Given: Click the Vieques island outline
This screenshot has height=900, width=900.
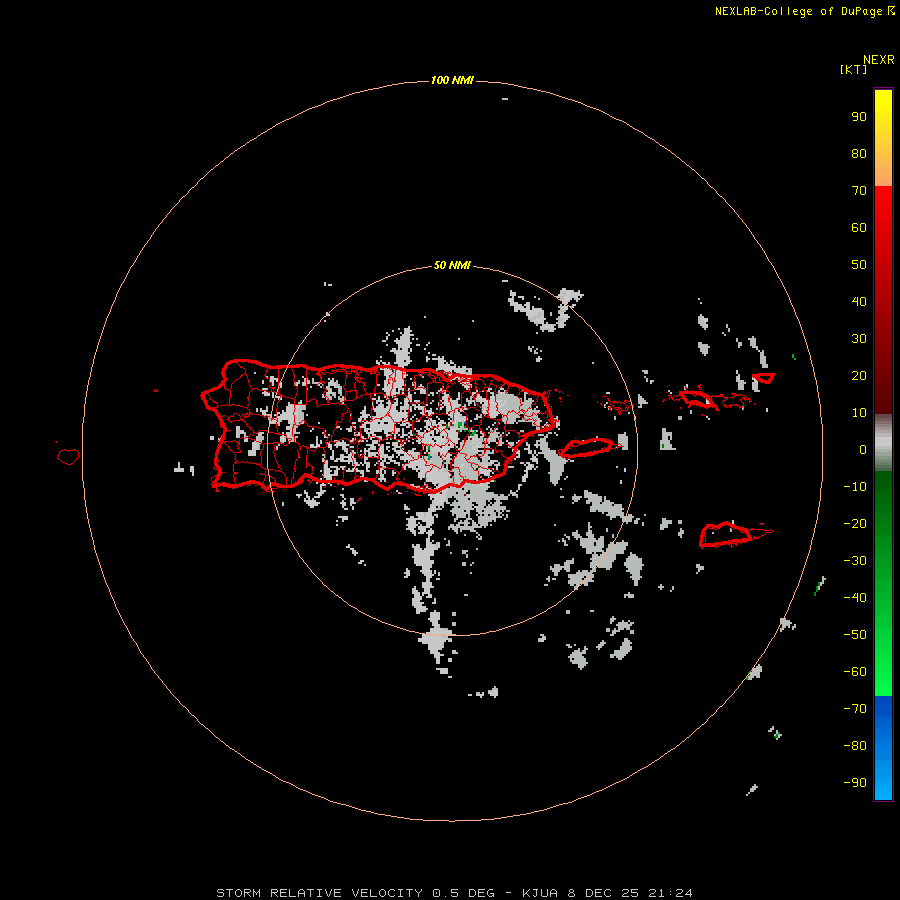Looking at the screenshot, I should click(588, 447).
